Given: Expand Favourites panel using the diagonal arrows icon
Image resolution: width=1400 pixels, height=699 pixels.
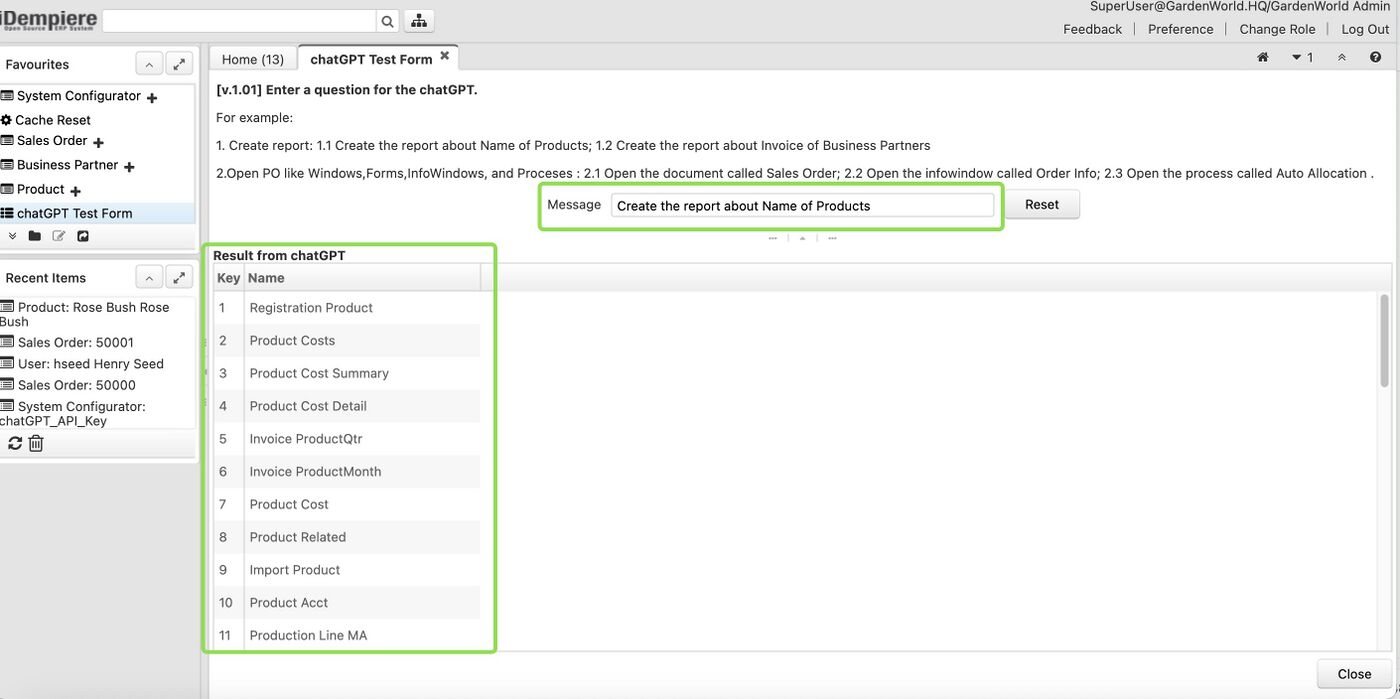Looking at the screenshot, I should 179,63.
